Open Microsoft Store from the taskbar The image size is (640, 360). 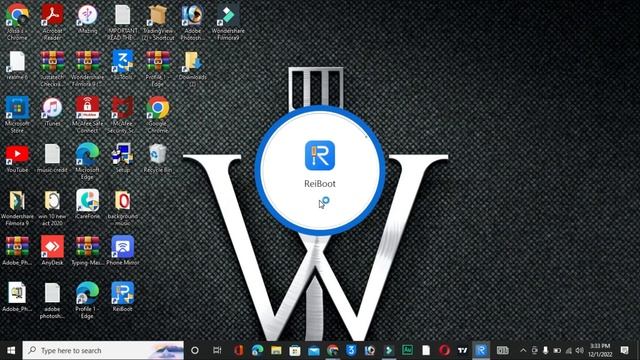[295, 350]
